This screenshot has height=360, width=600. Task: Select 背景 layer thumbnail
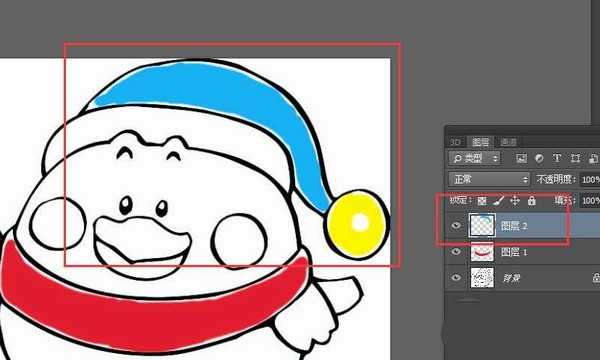coord(482,278)
